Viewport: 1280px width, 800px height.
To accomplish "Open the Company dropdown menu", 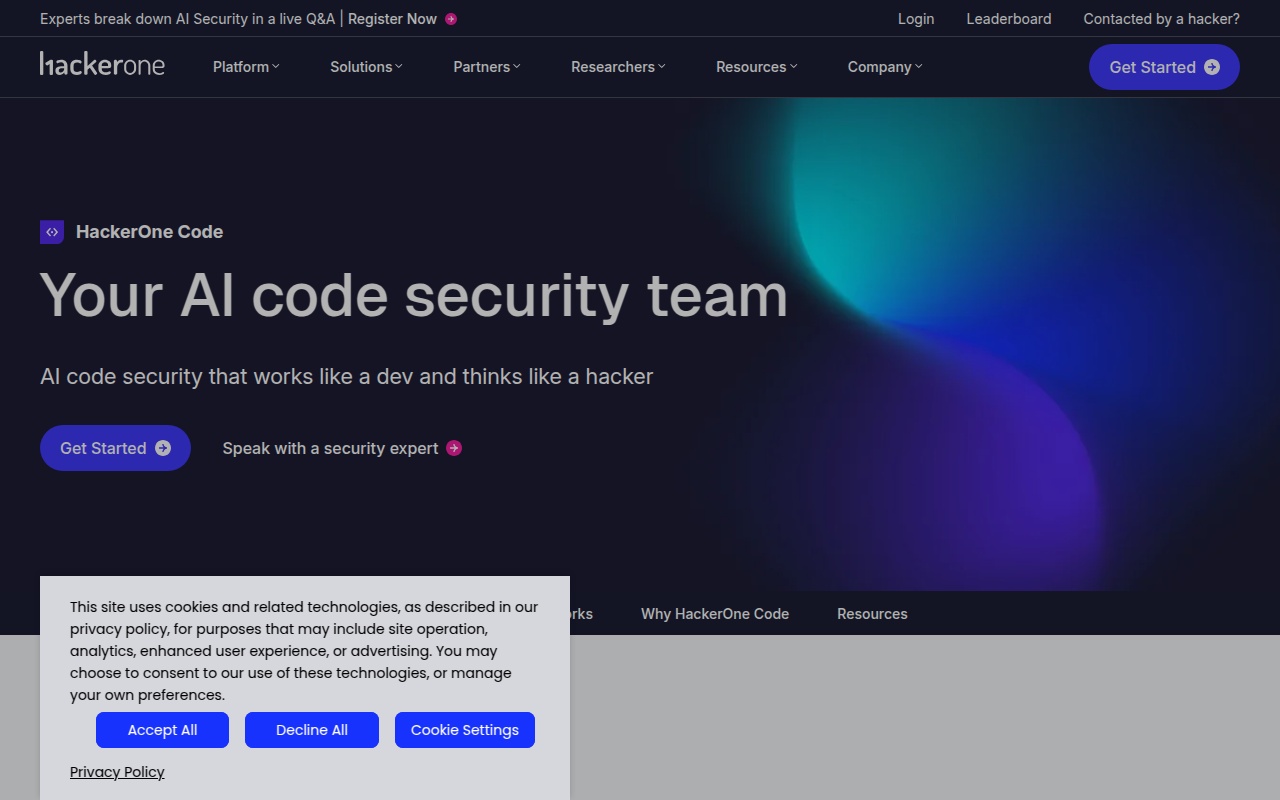I will click(885, 67).
